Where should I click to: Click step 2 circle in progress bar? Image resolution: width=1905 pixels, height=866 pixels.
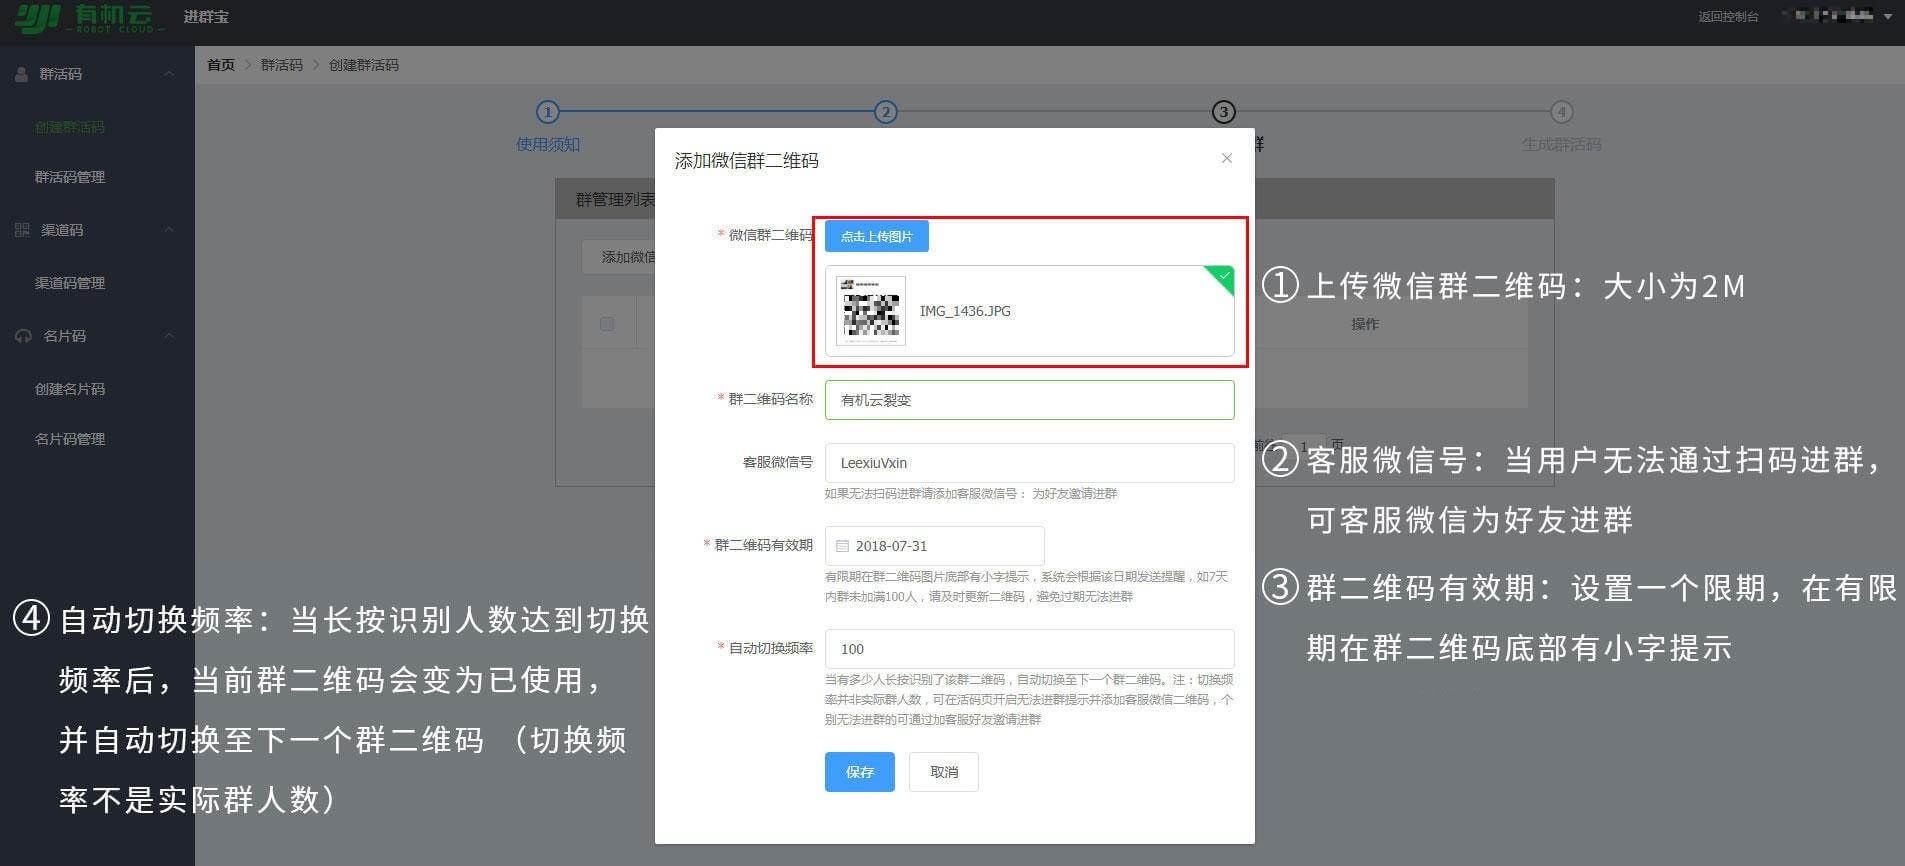click(x=885, y=112)
